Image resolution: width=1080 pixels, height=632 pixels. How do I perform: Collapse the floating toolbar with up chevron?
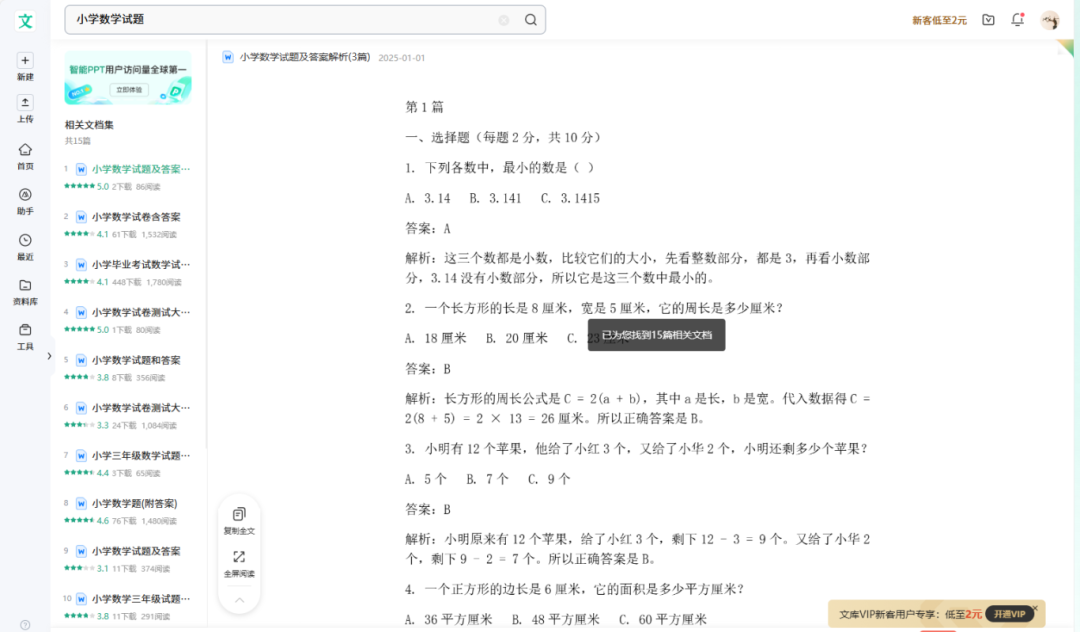point(239,600)
